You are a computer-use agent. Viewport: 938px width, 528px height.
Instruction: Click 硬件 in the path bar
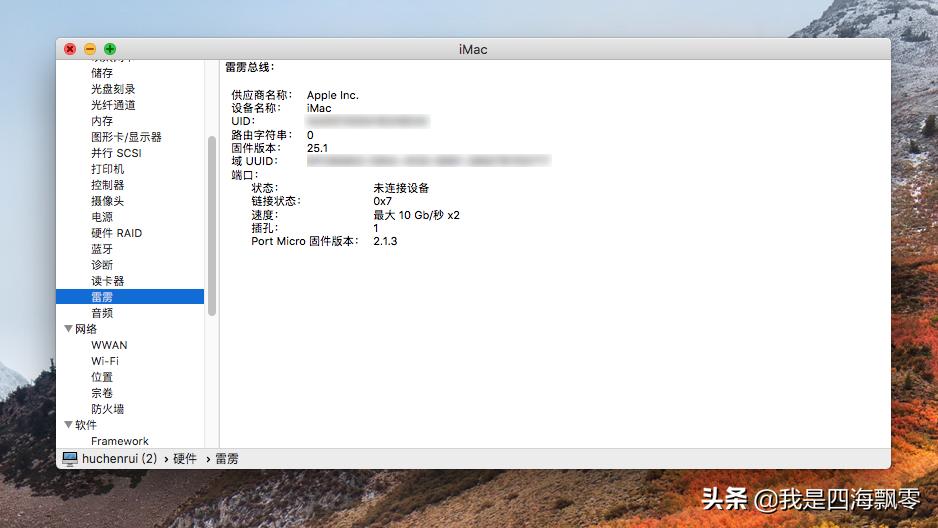point(185,459)
